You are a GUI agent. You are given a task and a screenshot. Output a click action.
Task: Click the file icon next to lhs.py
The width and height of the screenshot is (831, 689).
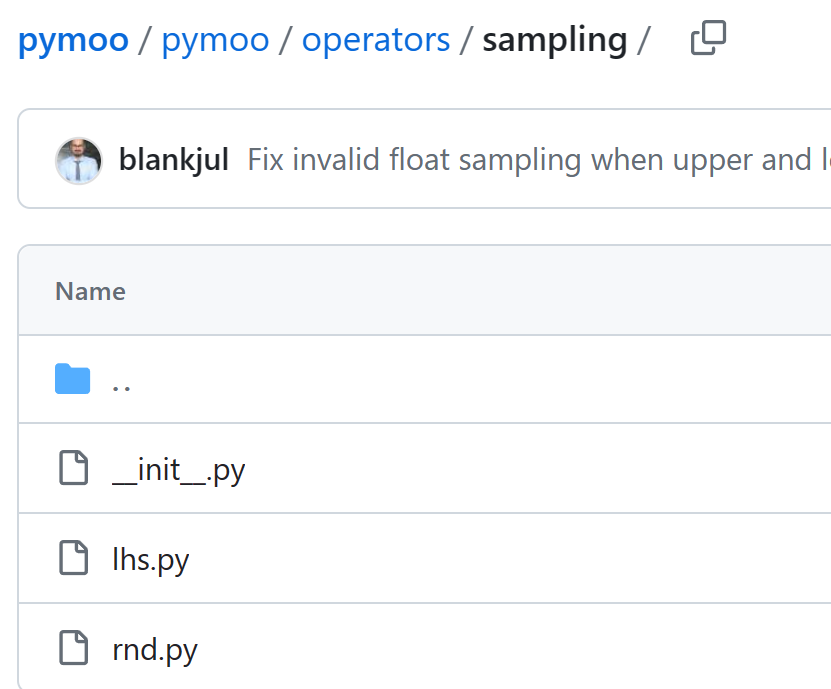coord(73,558)
